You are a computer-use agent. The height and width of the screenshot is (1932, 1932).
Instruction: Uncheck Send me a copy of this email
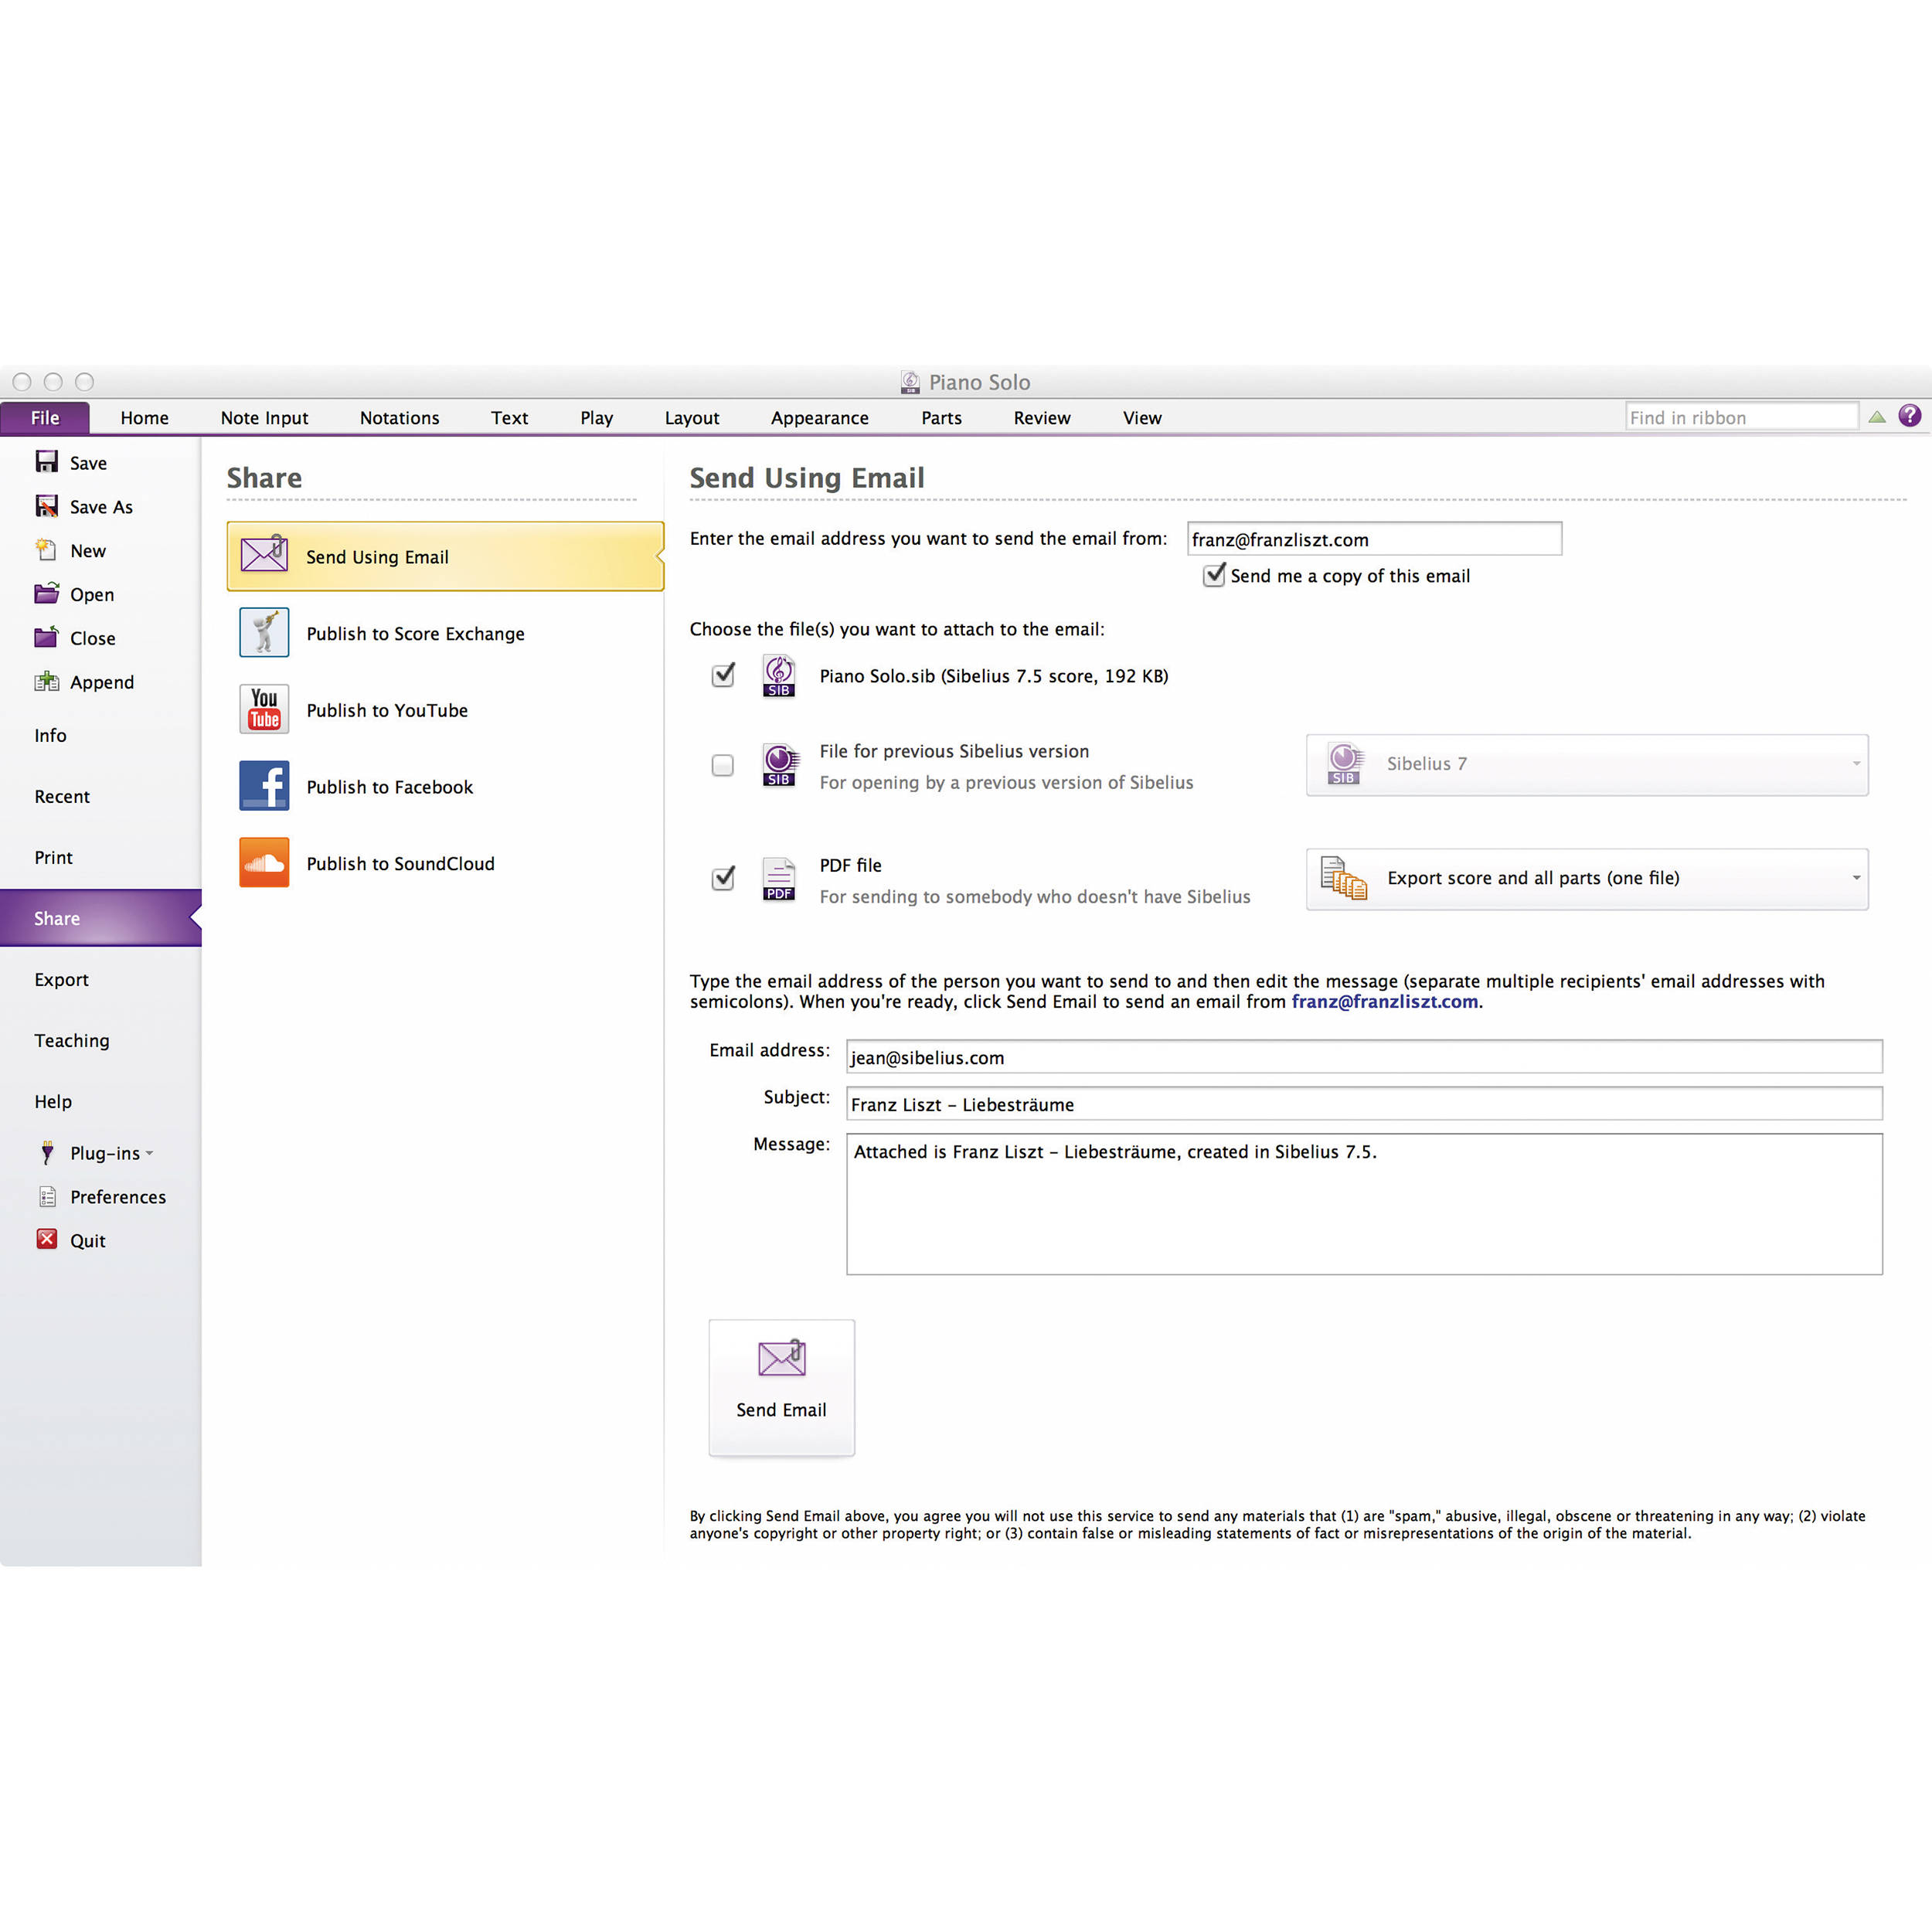coord(1214,575)
